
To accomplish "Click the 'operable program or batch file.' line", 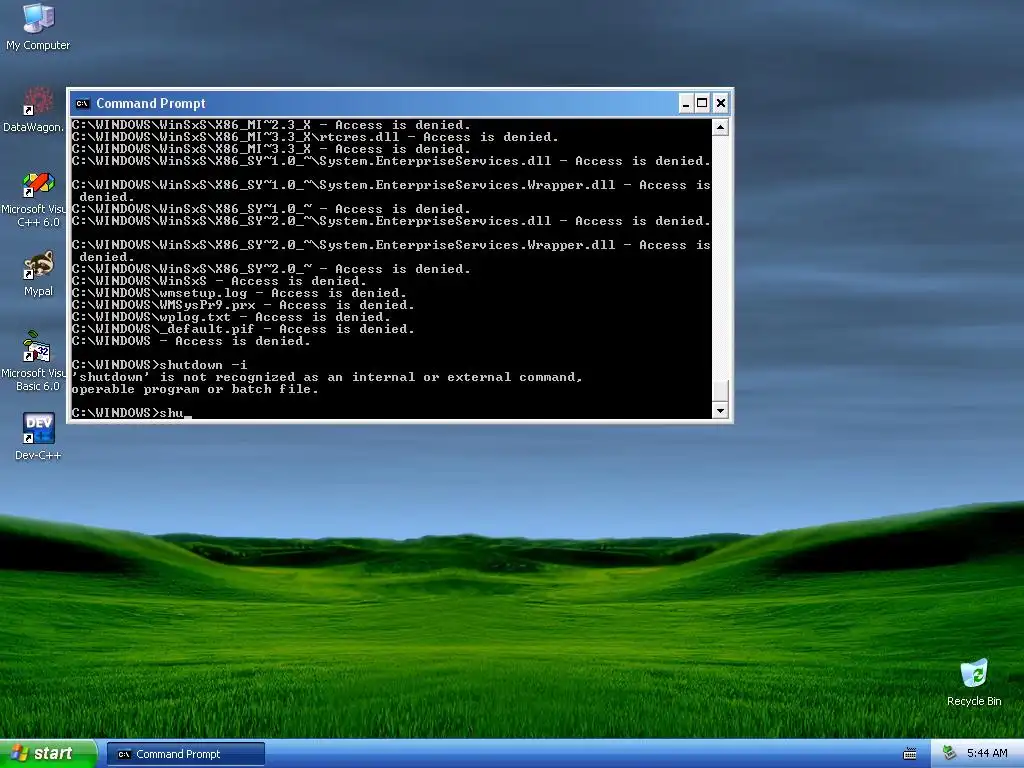I will 195,389.
